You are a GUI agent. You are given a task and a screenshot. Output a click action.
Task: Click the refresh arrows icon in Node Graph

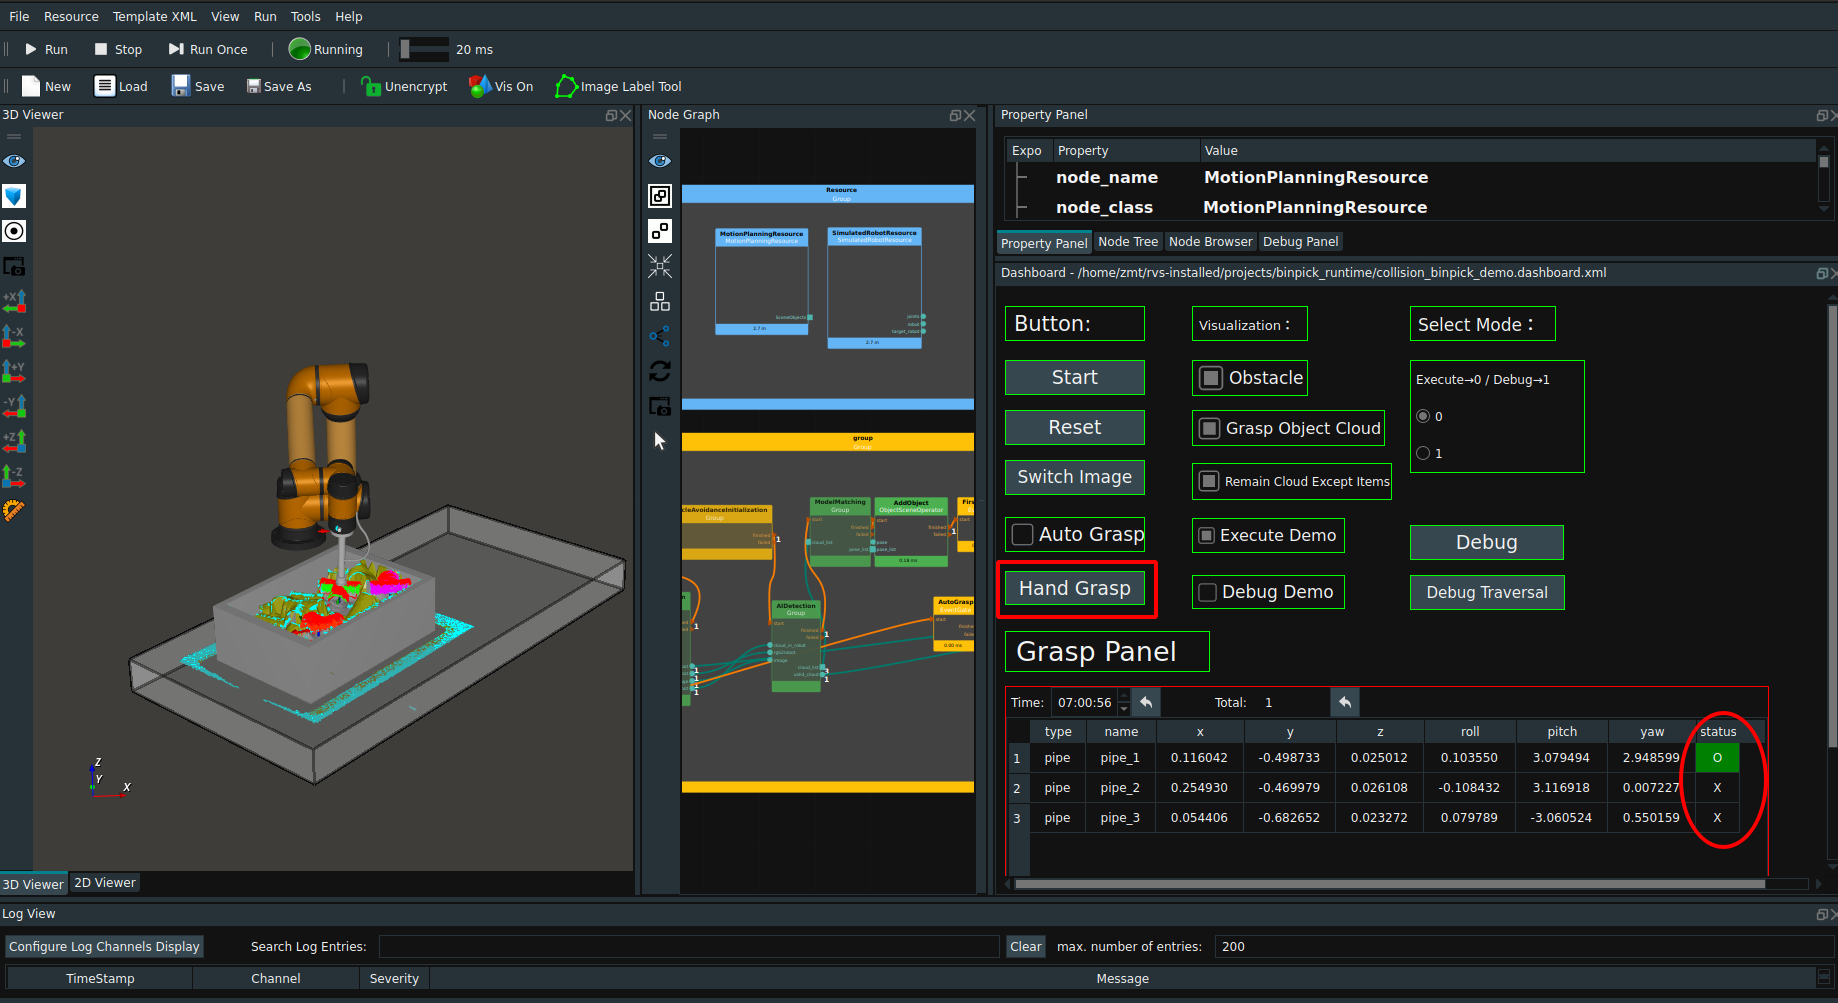660,371
